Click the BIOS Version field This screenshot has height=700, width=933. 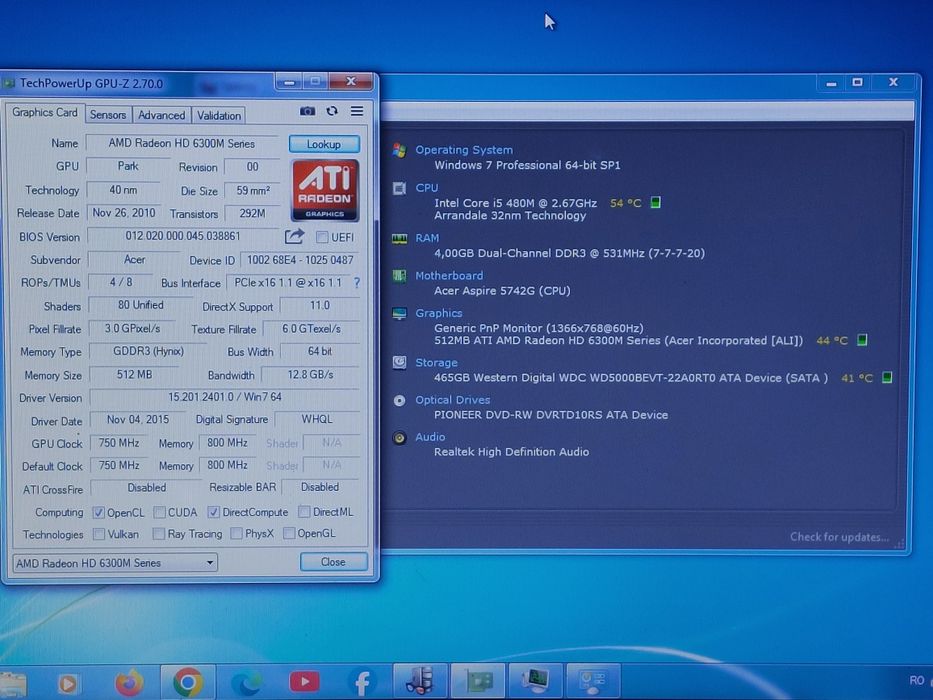point(183,236)
